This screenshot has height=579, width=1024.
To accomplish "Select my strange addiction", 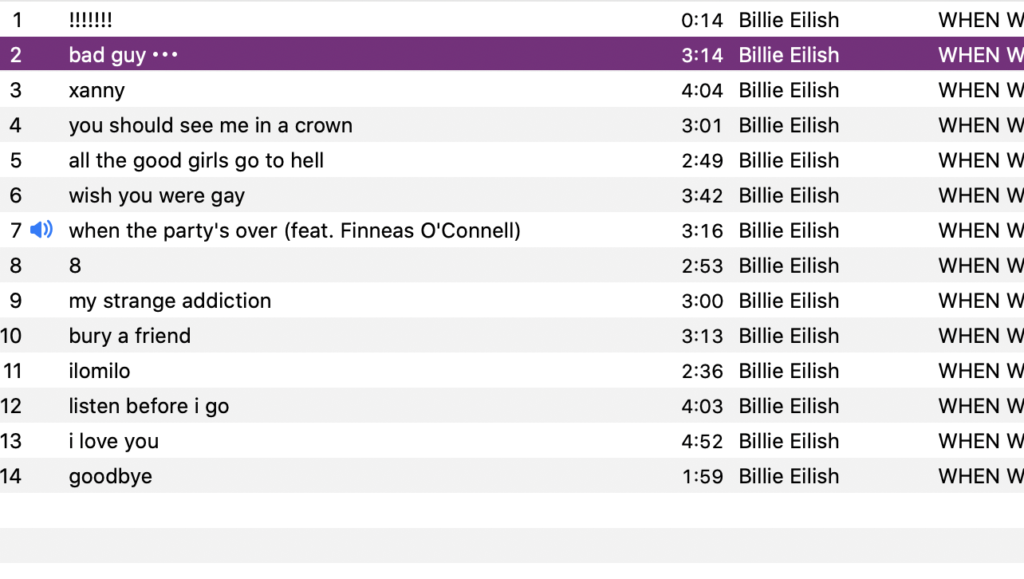I will (x=170, y=301).
